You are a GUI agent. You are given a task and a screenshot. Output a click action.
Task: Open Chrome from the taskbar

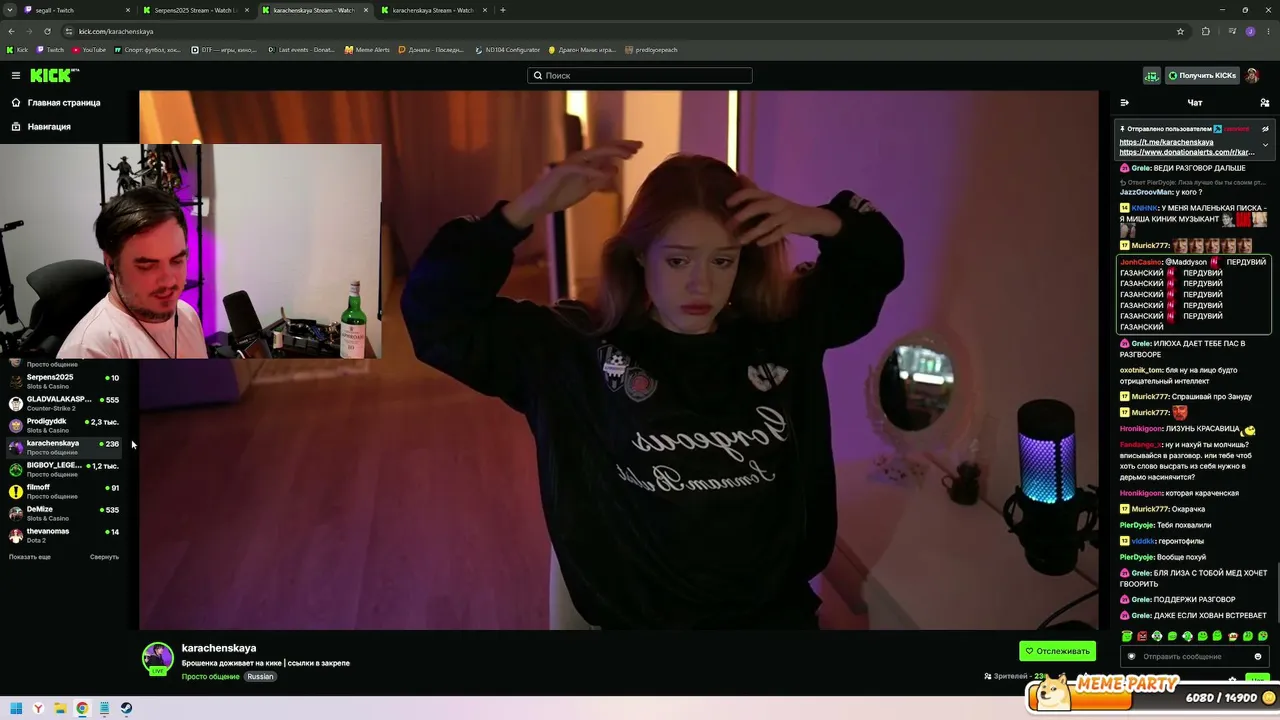[x=82, y=708]
